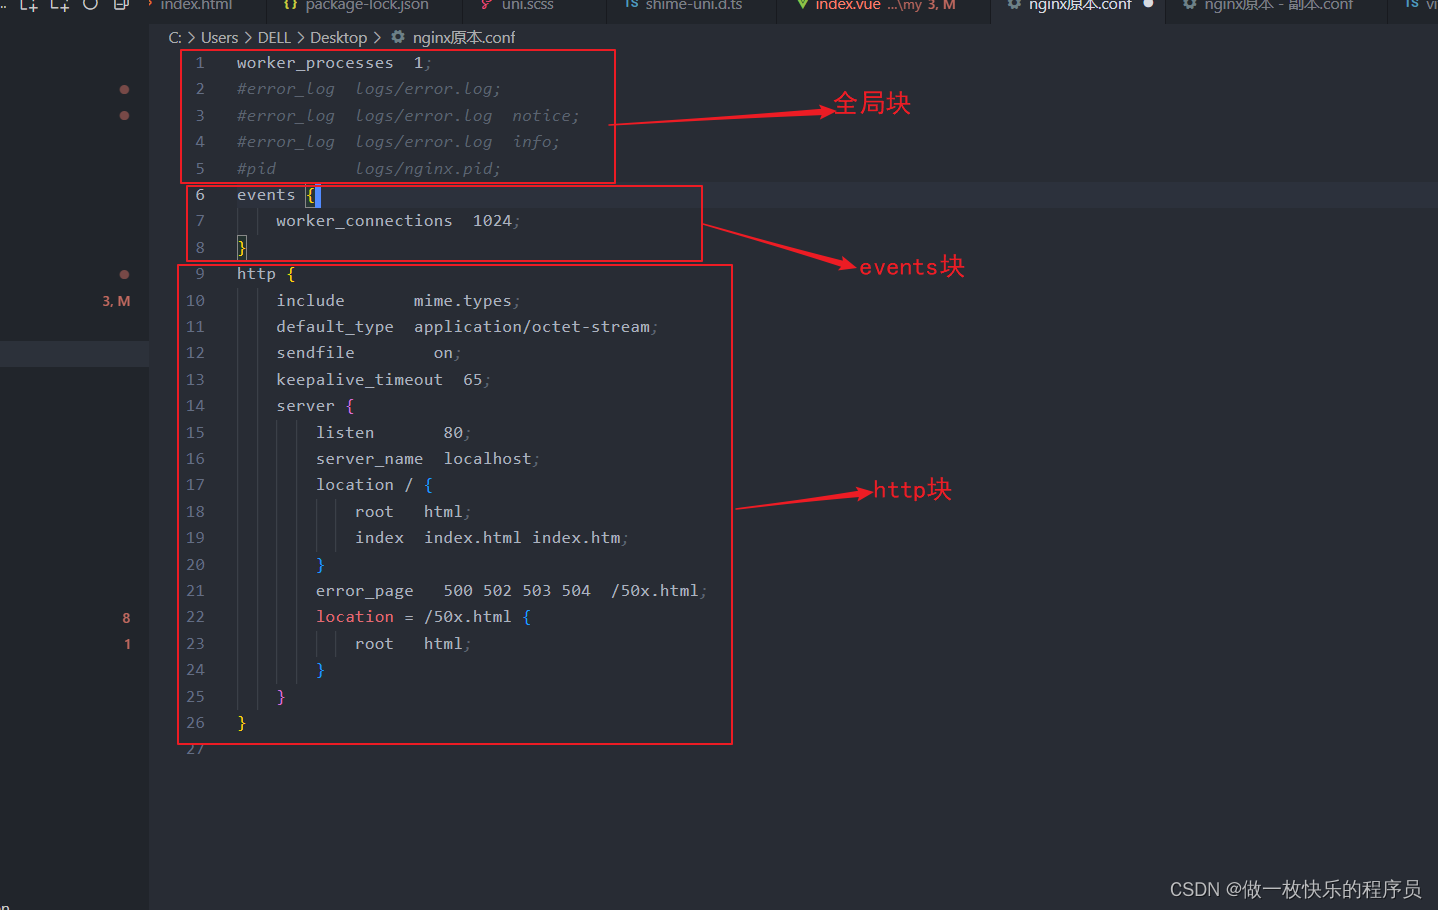Click the "events" keyword
This screenshot has width=1438, height=910.
pyautogui.click(x=266, y=195)
